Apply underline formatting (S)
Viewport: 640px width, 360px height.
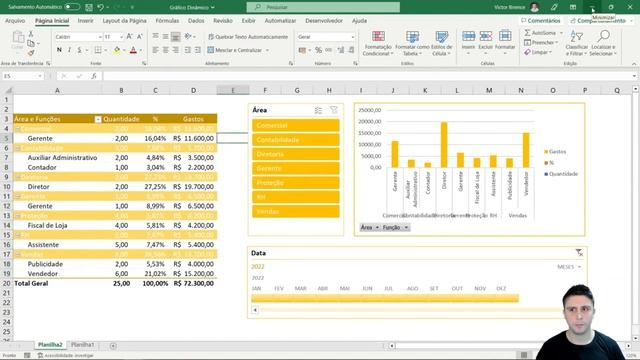coord(79,50)
